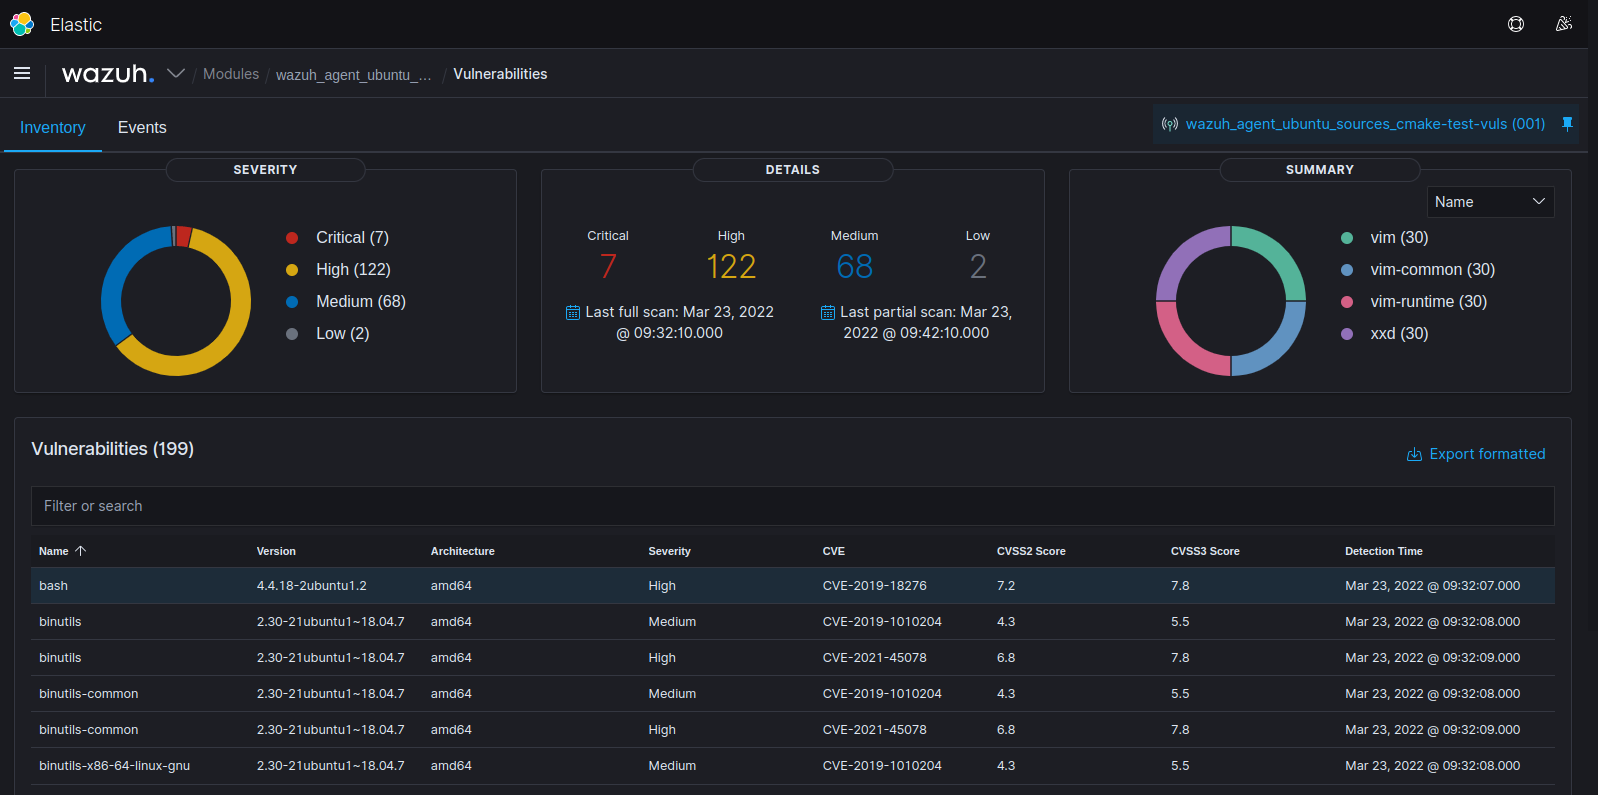Viewport: 1598px width, 795px height.
Task: Unpin the agent with the pin icon
Action: click(1567, 124)
